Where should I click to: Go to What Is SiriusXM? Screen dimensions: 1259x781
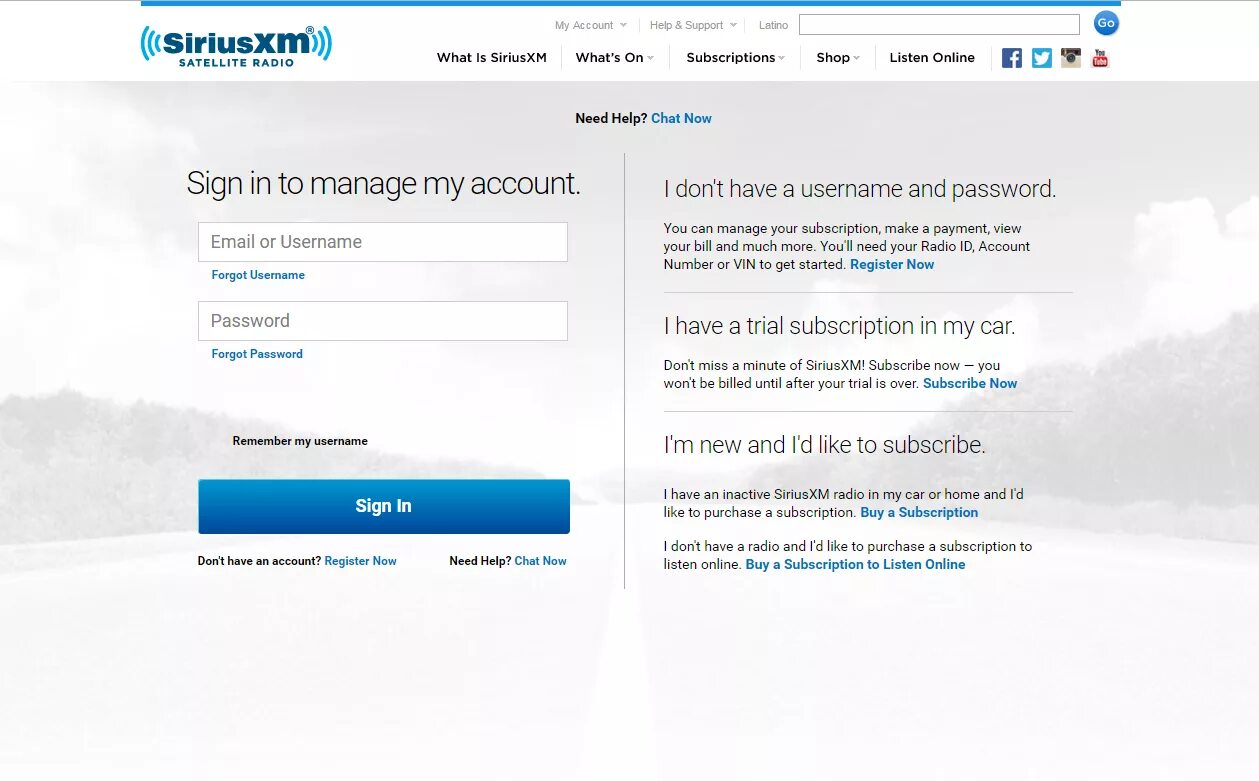tap(492, 58)
